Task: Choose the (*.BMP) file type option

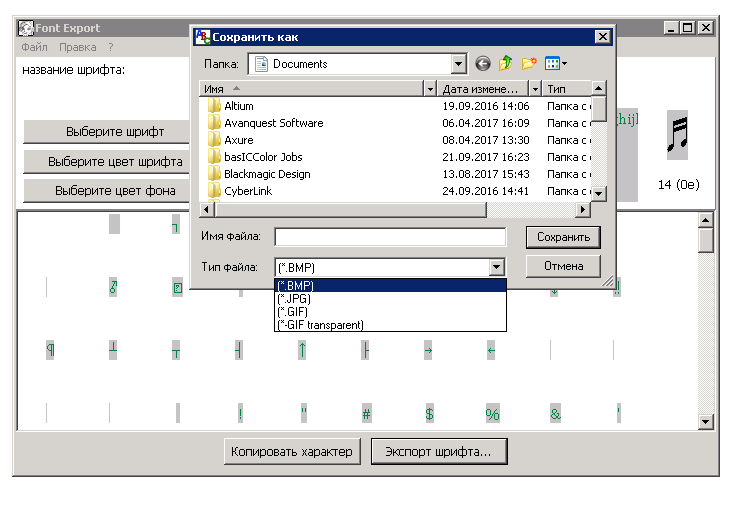Action: click(x=390, y=285)
